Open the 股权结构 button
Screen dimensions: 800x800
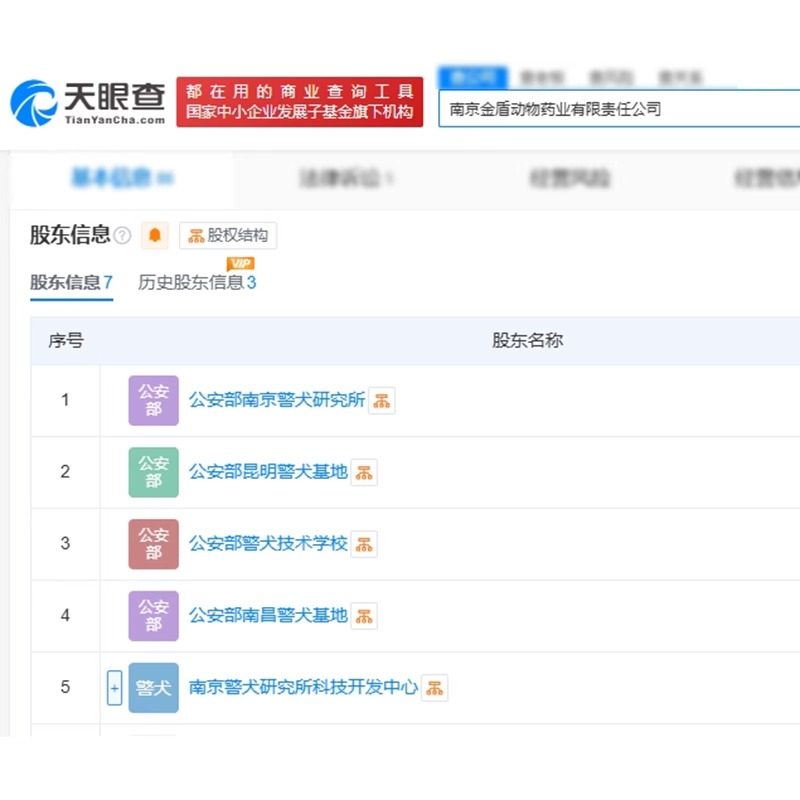[228, 236]
